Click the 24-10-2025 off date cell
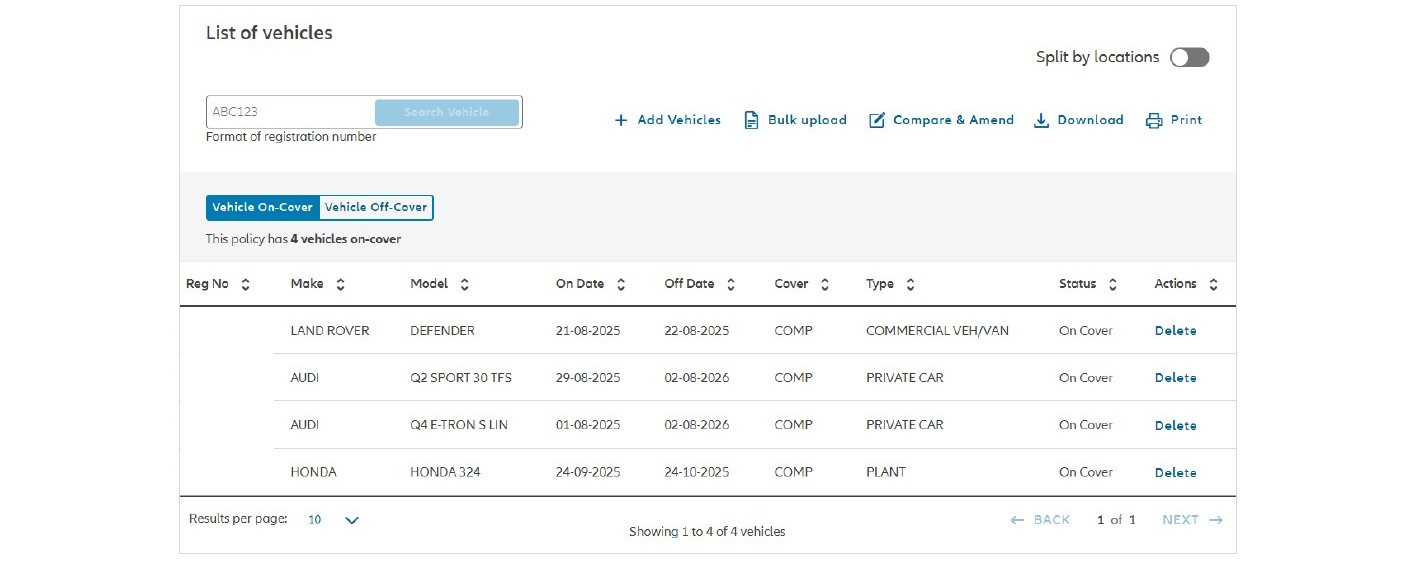 tap(697, 472)
